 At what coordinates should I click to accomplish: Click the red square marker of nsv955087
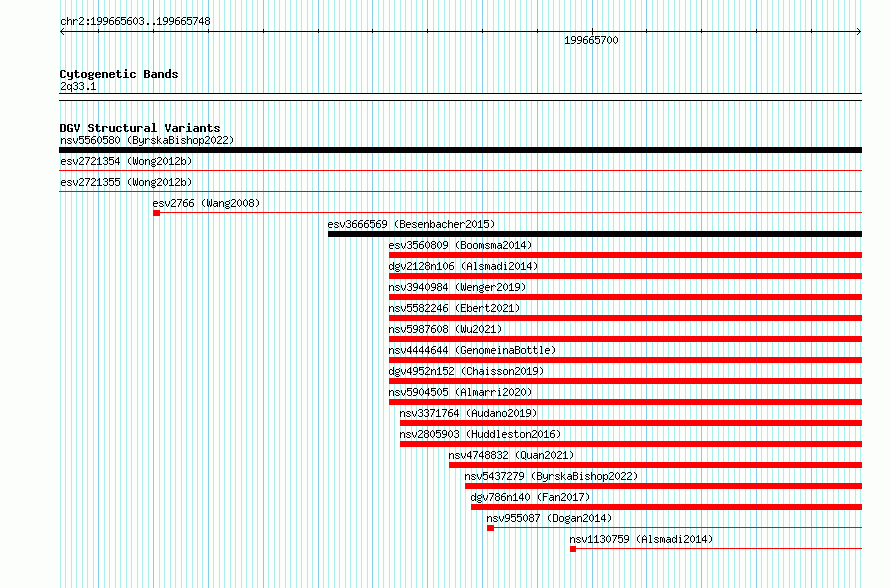pyautogui.click(x=490, y=528)
